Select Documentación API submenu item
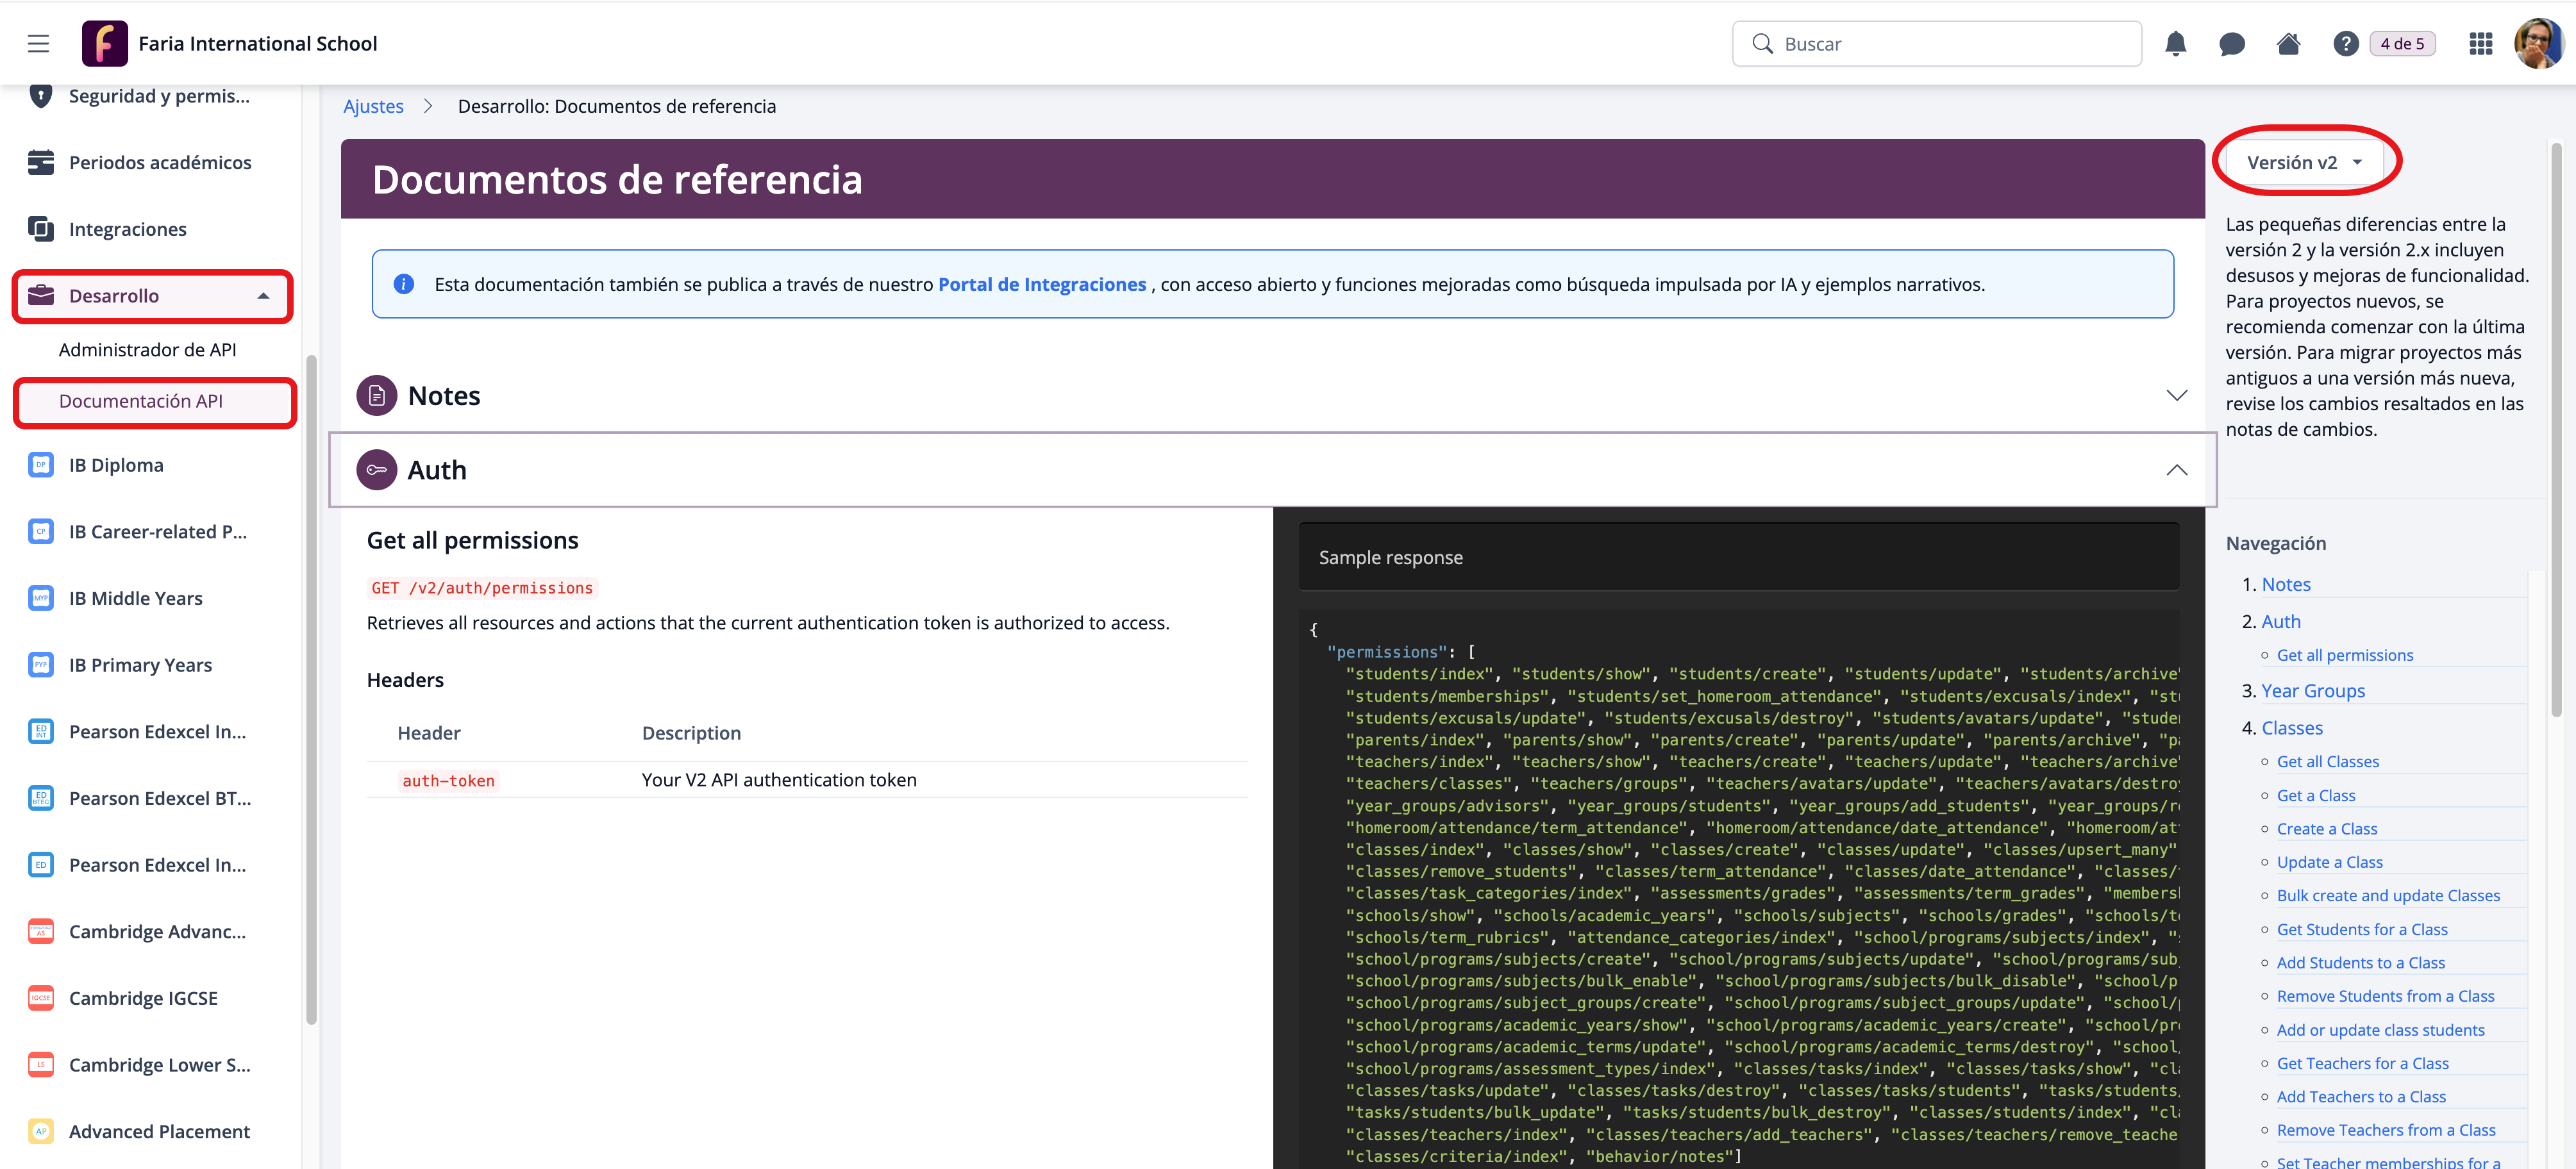Screen dimensions: 2576x1169 tap(140, 401)
